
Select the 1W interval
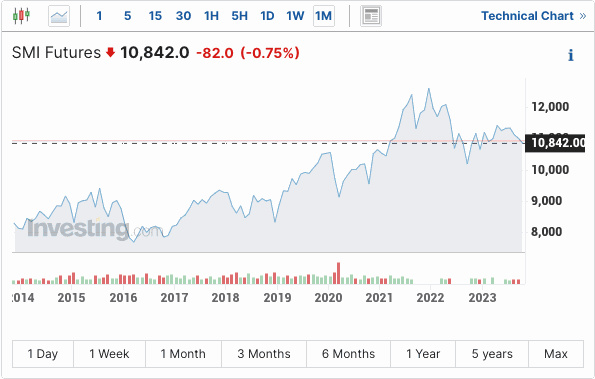click(x=295, y=16)
